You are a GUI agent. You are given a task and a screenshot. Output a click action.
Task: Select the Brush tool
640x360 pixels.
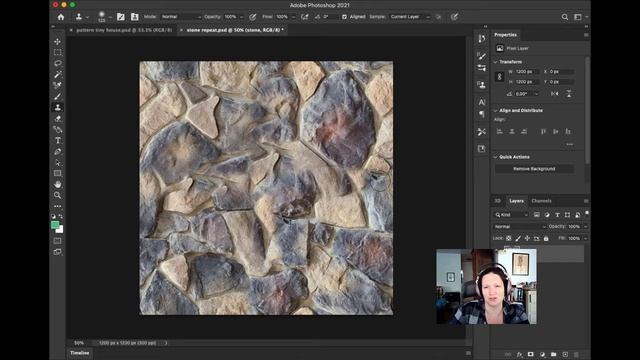tap(58, 97)
